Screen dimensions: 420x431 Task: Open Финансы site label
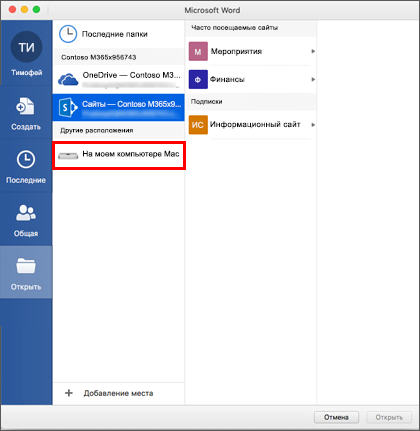click(x=227, y=79)
